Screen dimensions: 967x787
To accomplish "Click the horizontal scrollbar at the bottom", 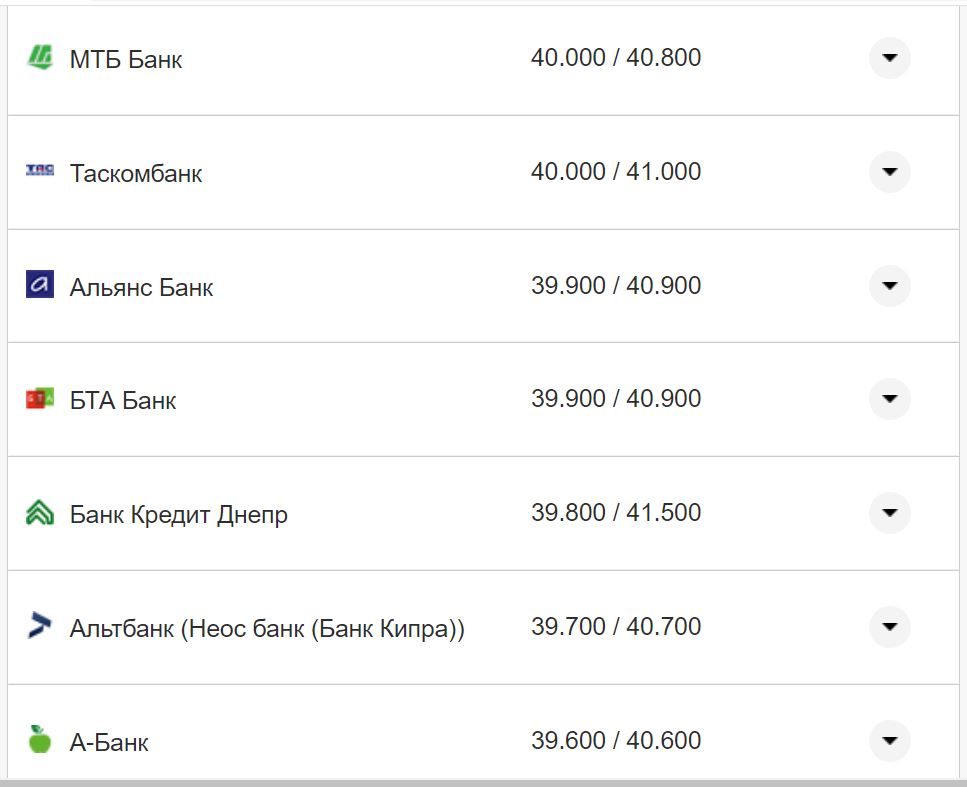I will point(483,782).
